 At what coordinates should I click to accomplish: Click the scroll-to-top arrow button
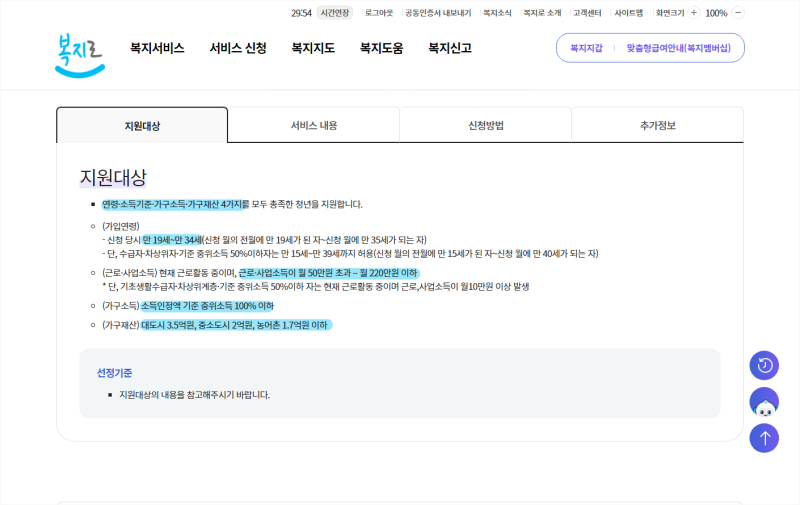[x=764, y=438]
